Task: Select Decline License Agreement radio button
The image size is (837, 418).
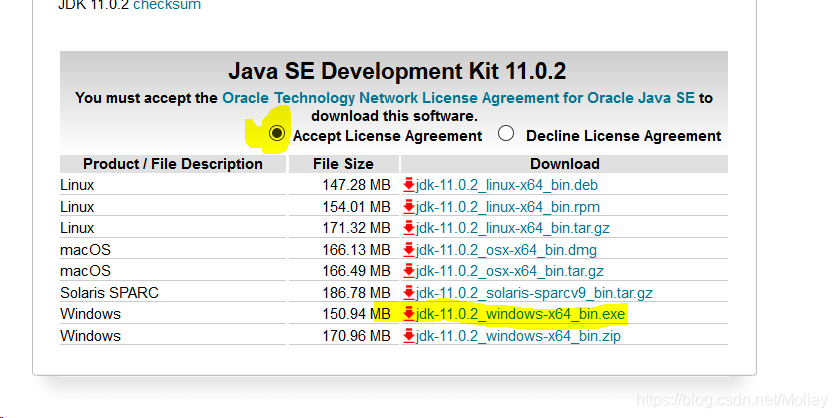Action: (x=506, y=133)
